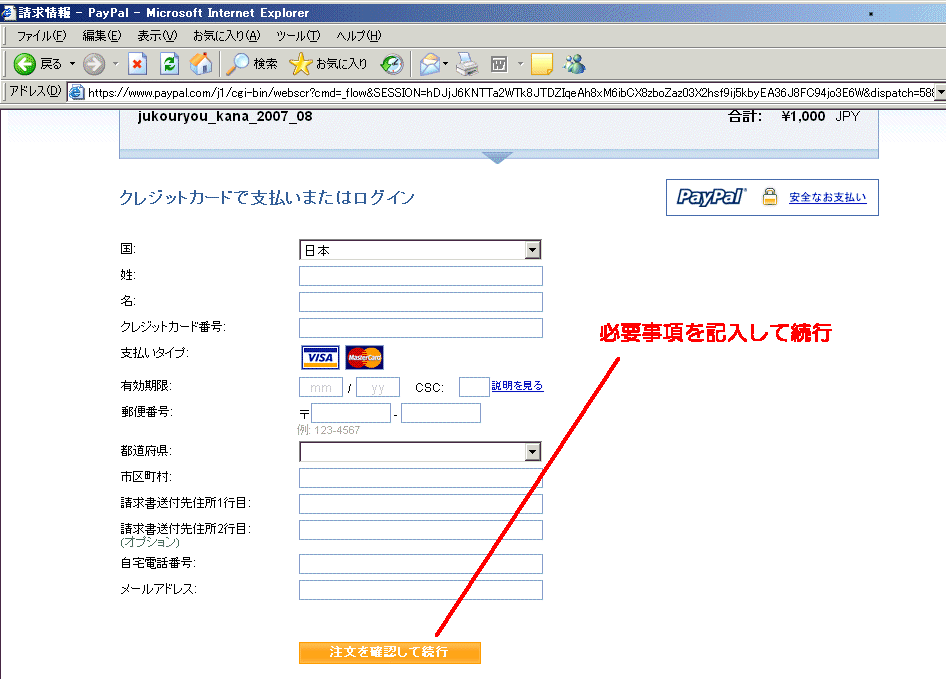Viewport: 946px width, 679px height.
Task: Click the 請求書送付先住所2行目 field
Action: click(421, 530)
